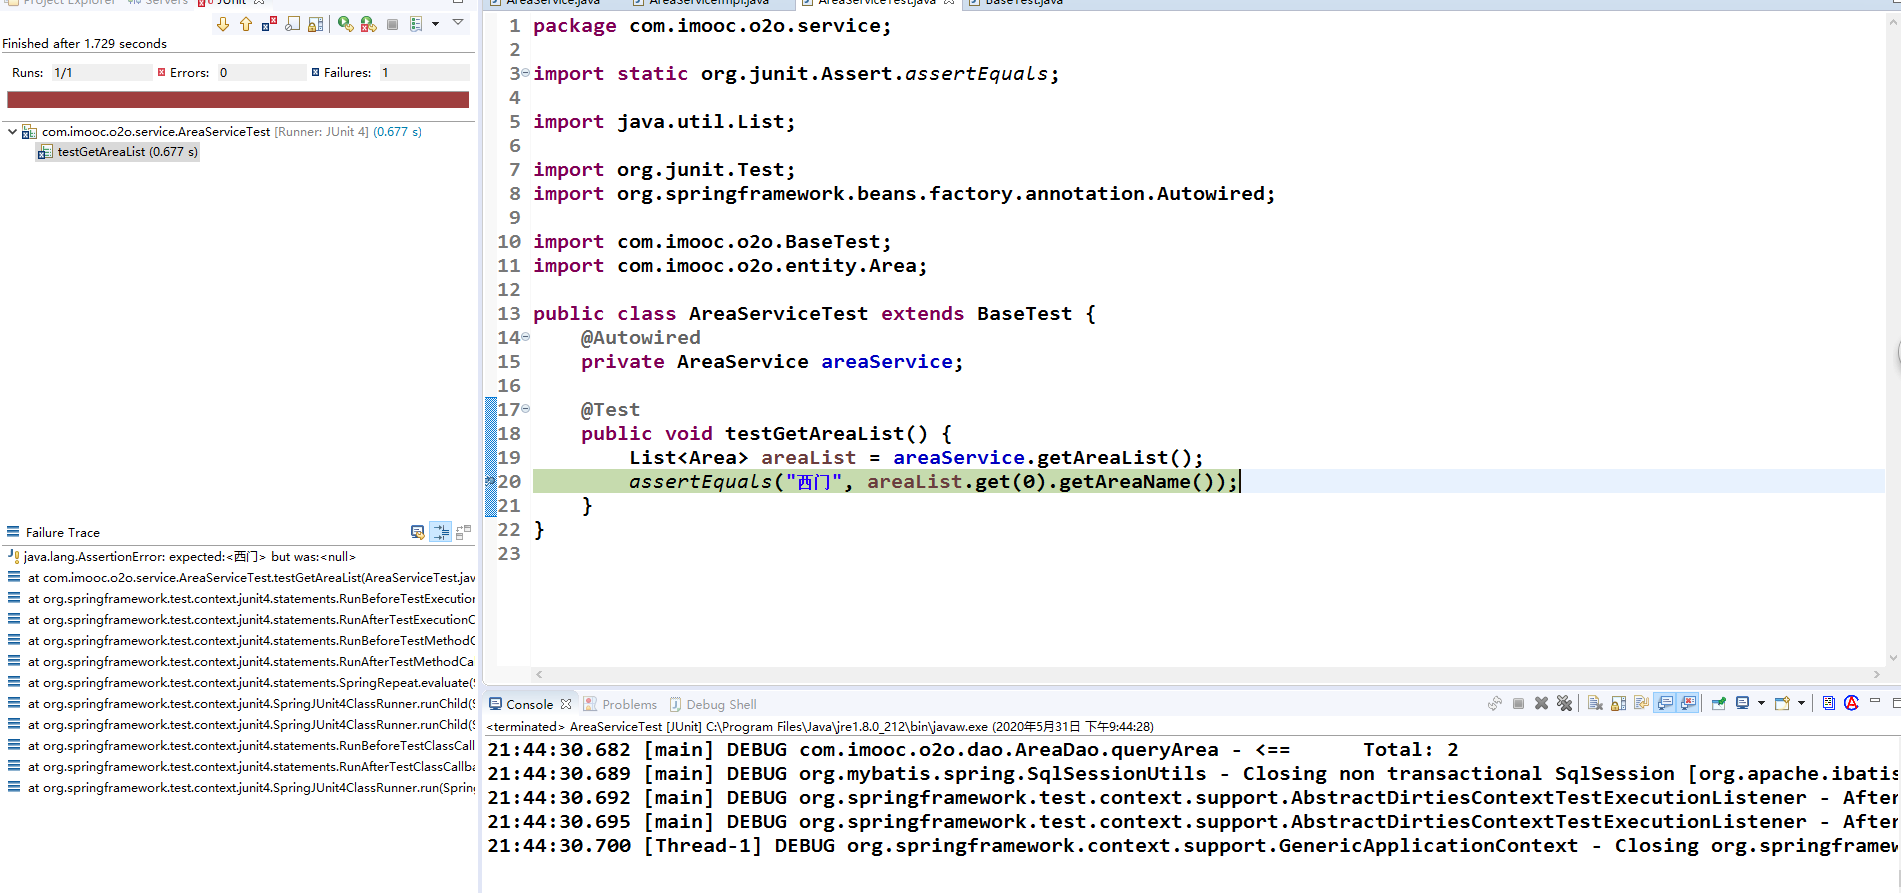Toggle show skipped tests only in JUnit

292,24
